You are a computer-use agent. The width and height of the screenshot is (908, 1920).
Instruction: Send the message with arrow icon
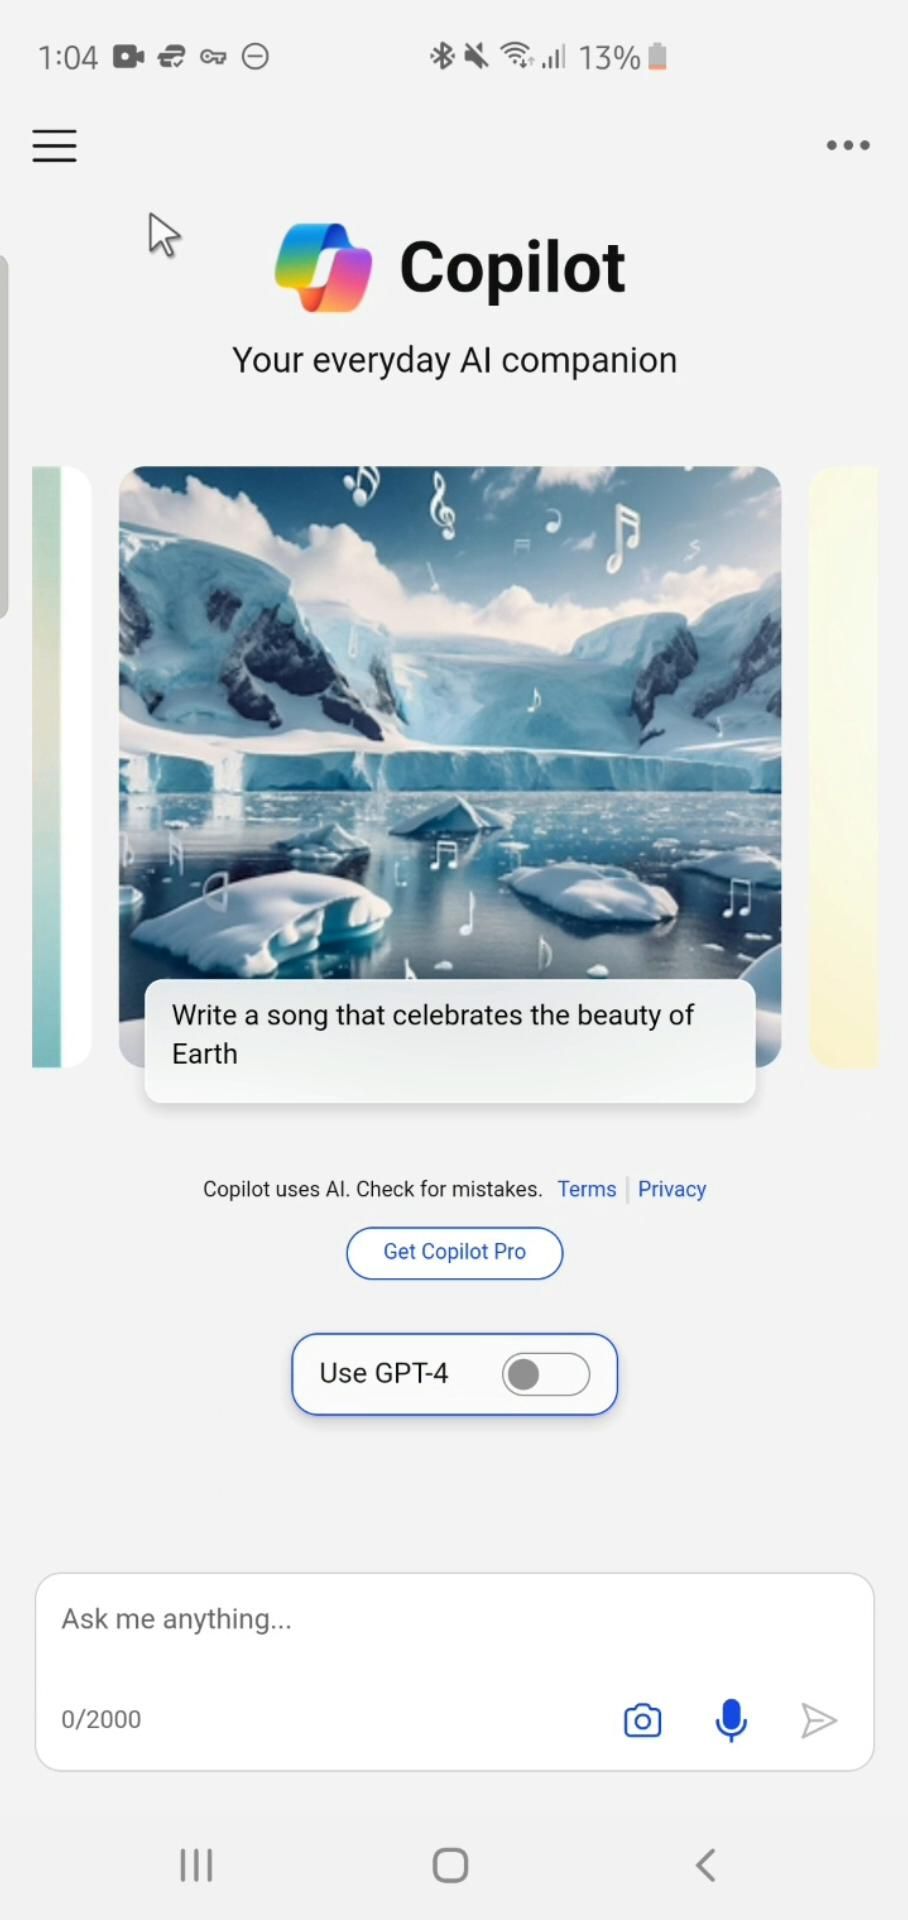point(819,1720)
